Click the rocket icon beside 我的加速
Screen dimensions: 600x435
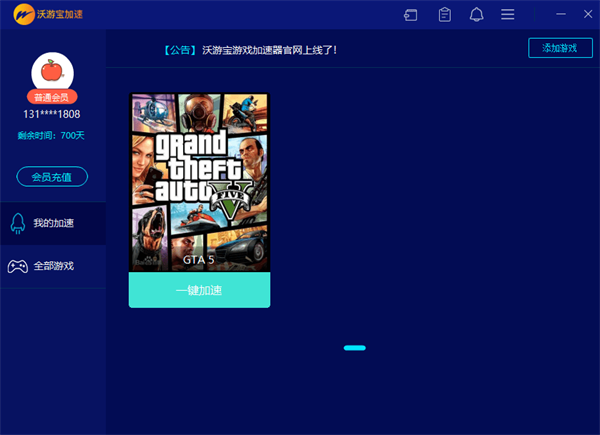pos(18,223)
